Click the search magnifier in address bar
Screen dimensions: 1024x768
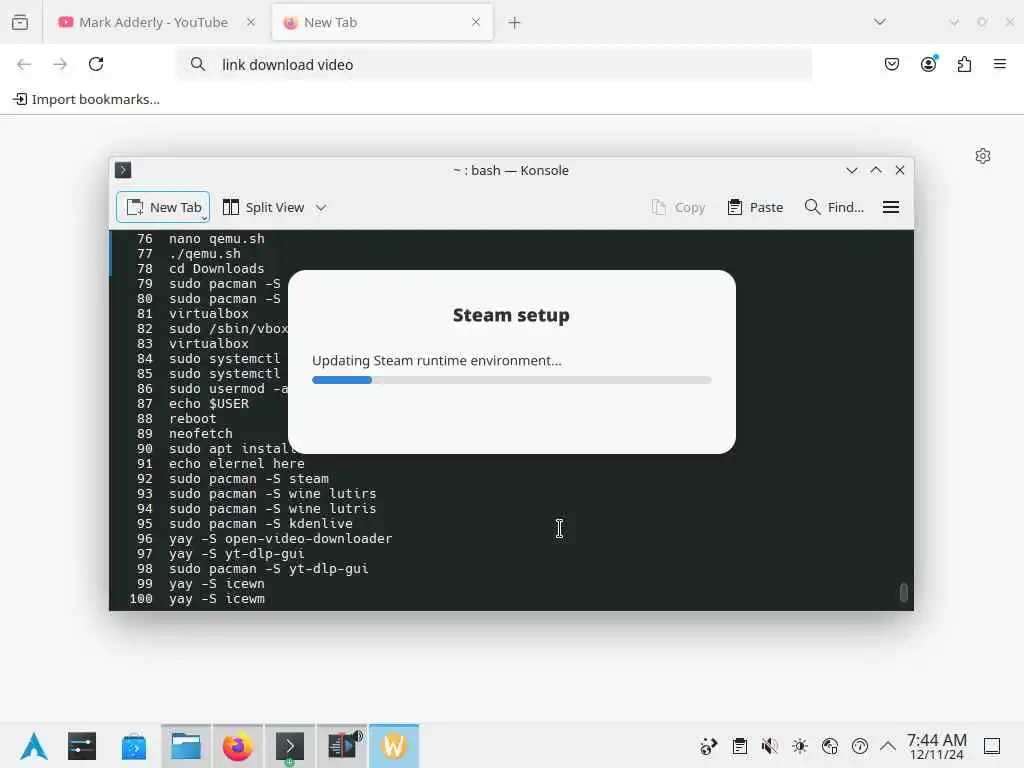198,64
